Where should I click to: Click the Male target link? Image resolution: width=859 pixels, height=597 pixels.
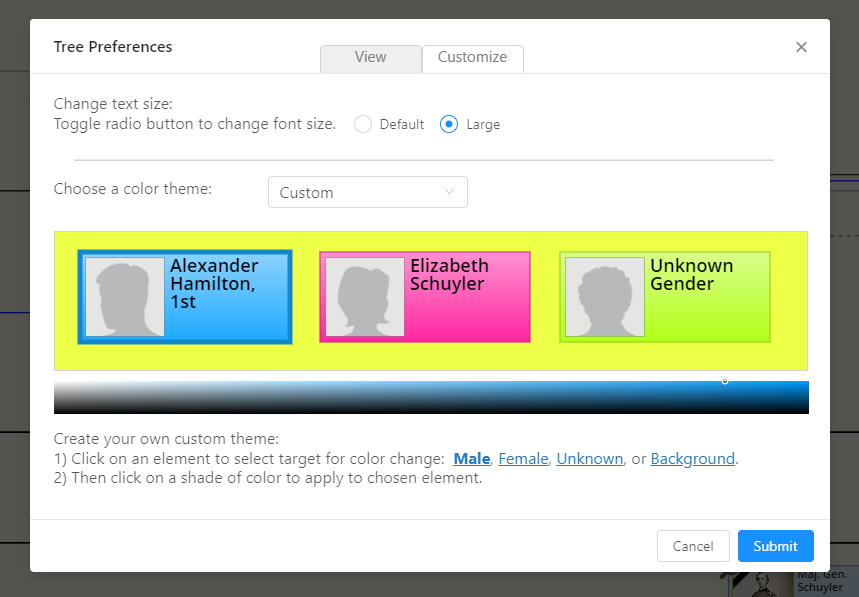point(472,459)
